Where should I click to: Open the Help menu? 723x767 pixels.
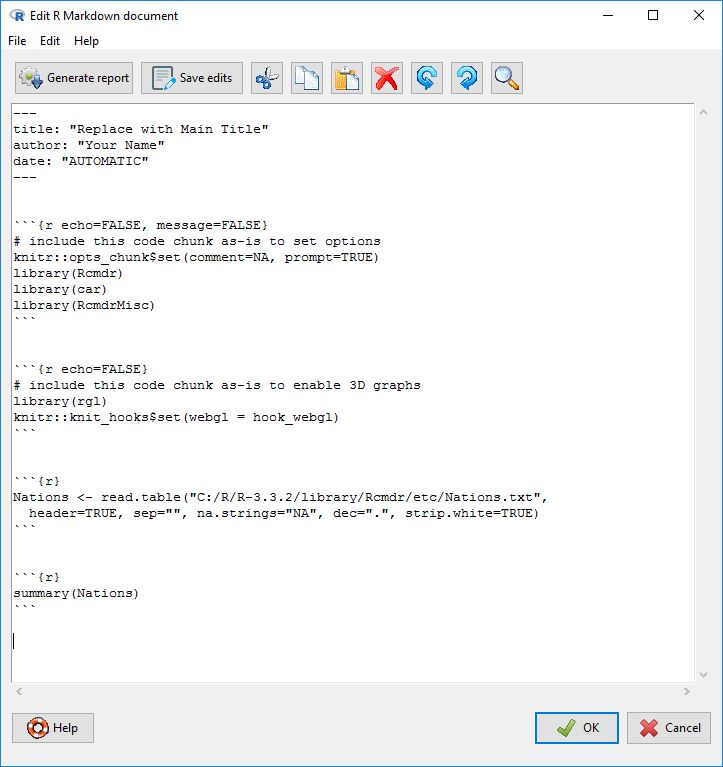tap(87, 41)
